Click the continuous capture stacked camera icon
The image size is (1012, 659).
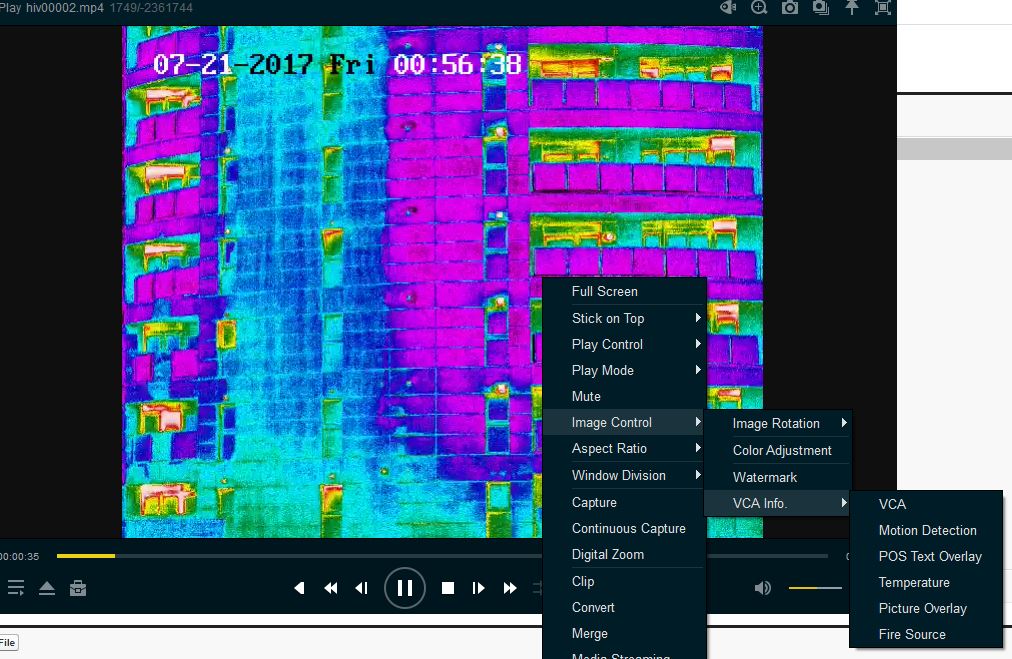(x=821, y=8)
